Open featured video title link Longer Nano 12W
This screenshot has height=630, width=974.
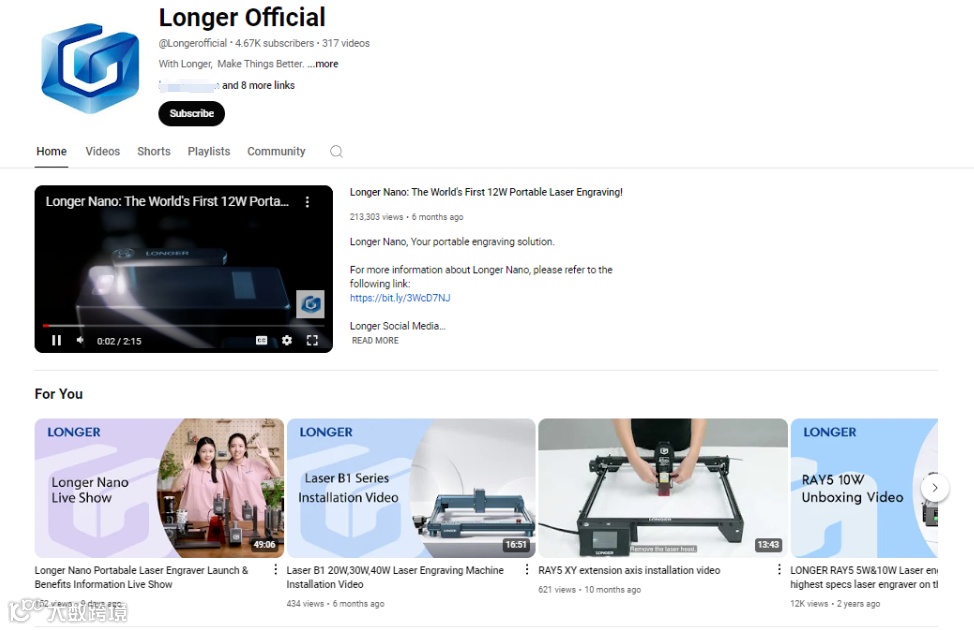click(486, 193)
